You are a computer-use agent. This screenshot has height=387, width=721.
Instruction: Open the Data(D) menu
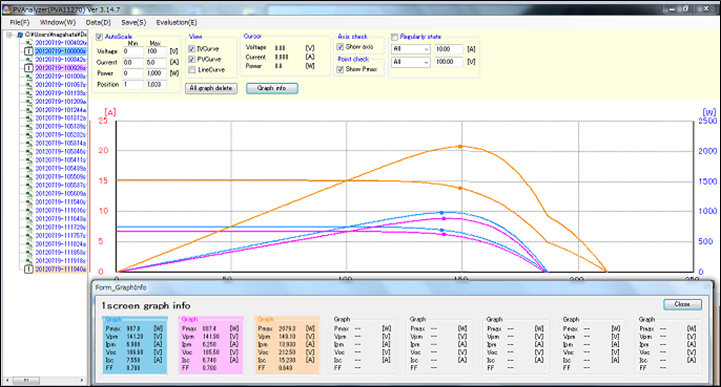(x=98, y=22)
